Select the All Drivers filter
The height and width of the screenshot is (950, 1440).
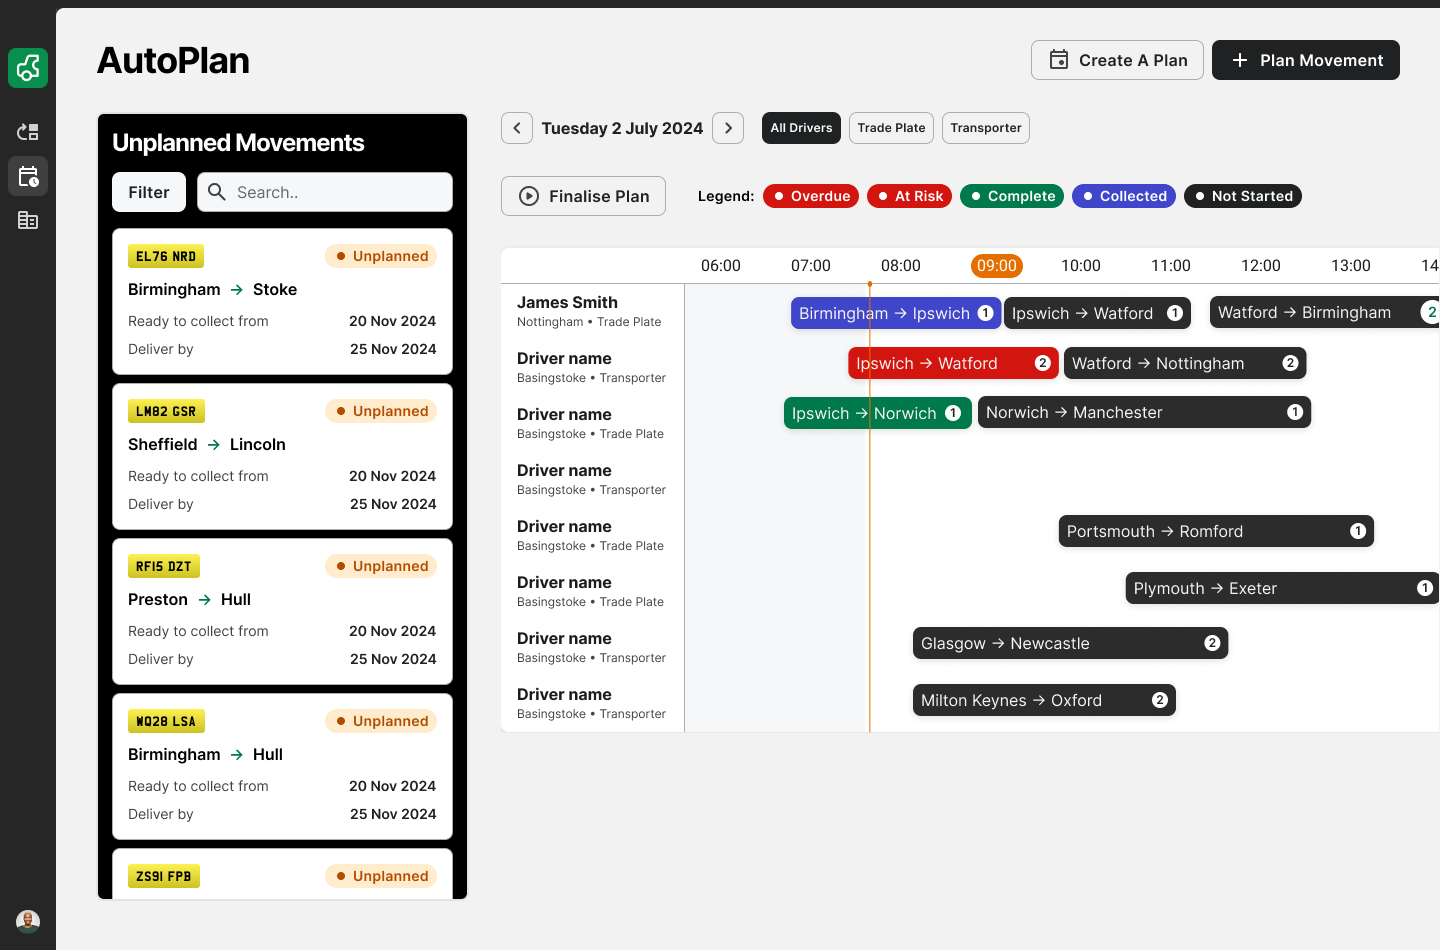(x=801, y=128)
